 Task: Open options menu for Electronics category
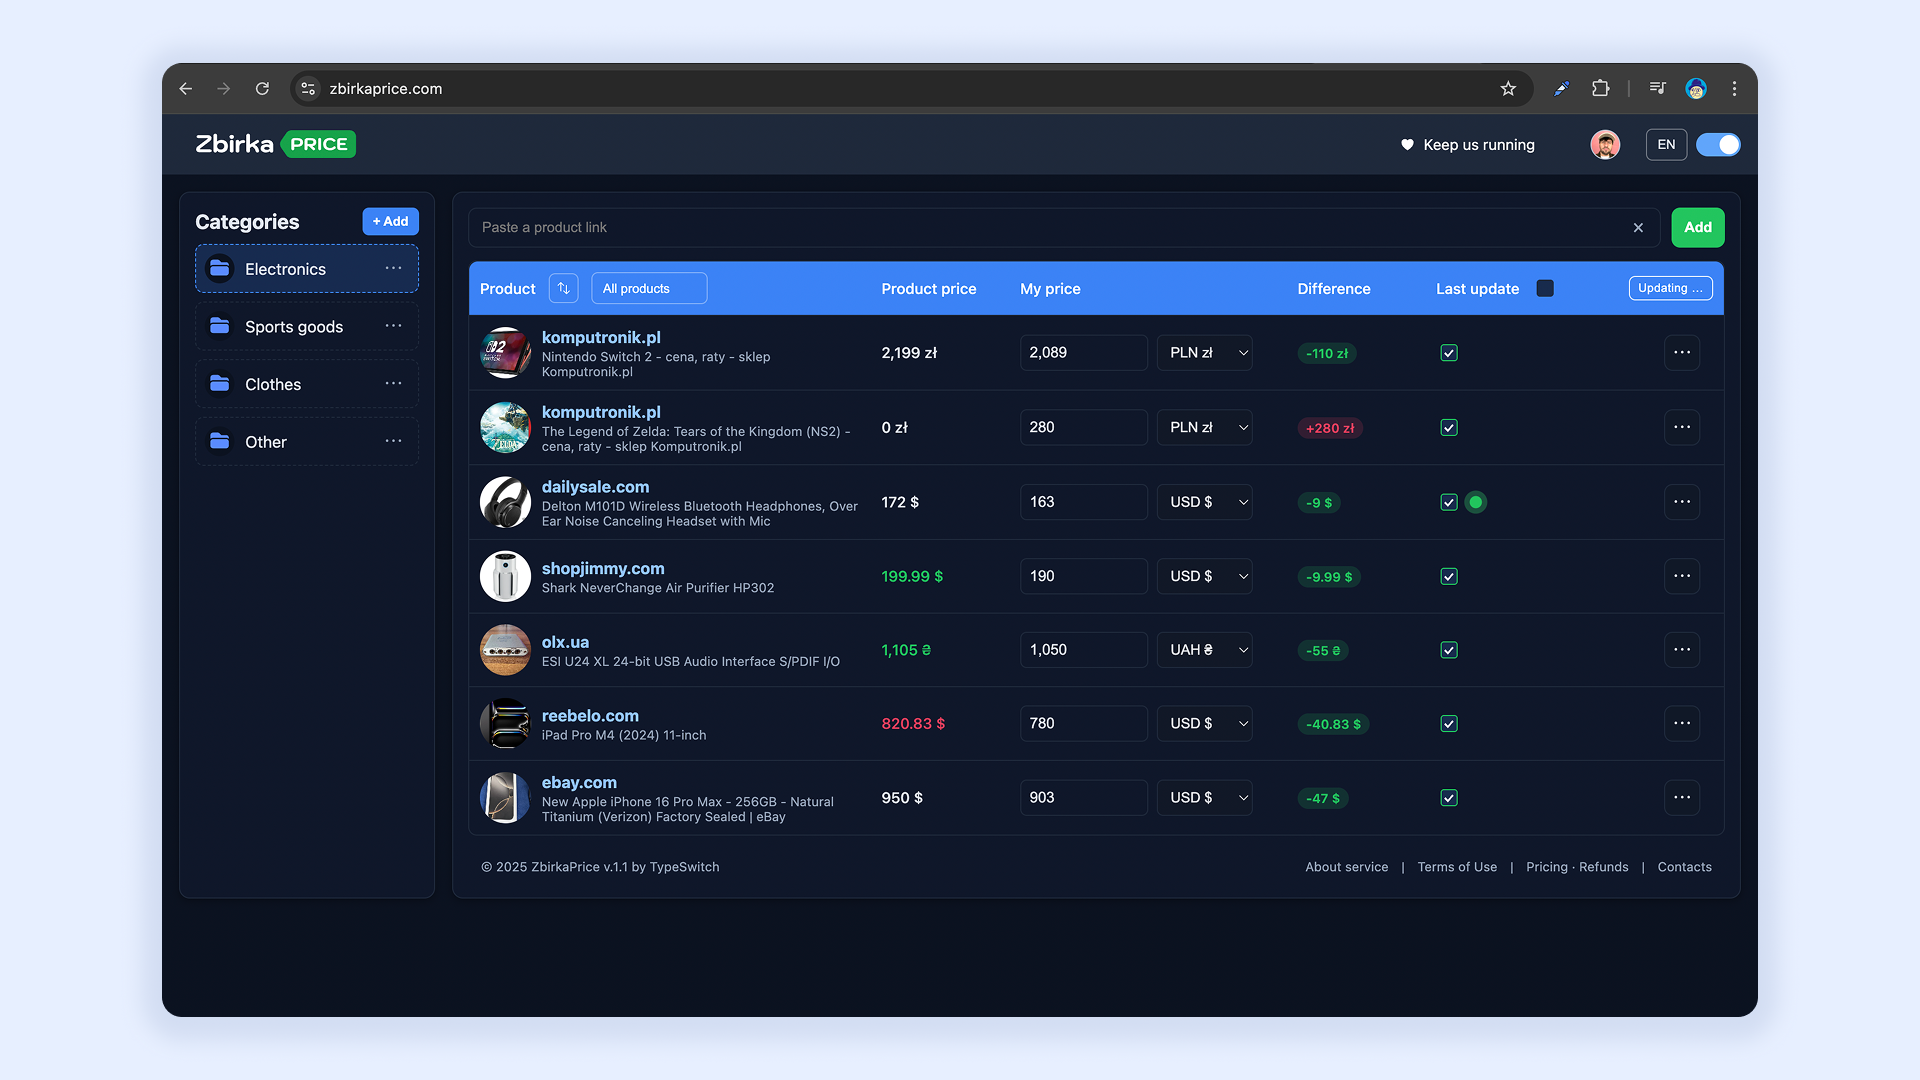click(393, 268)
